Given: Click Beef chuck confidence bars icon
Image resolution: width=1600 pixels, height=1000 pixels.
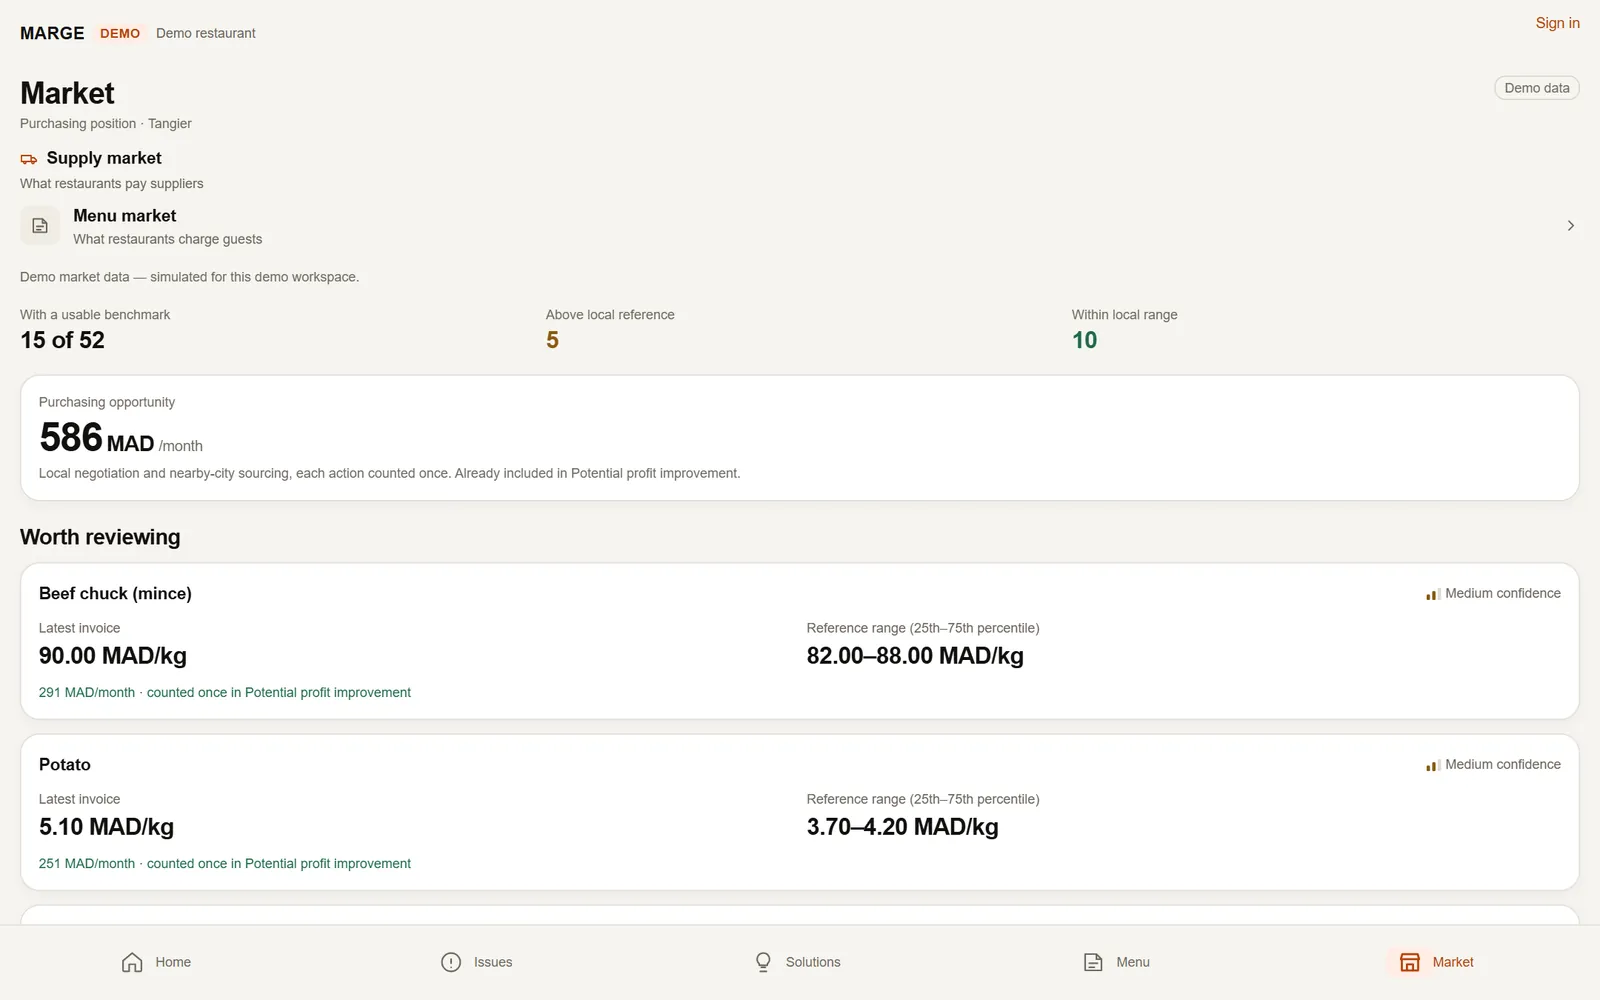Looking at the screenshot, I should [x=1433, y=594].
